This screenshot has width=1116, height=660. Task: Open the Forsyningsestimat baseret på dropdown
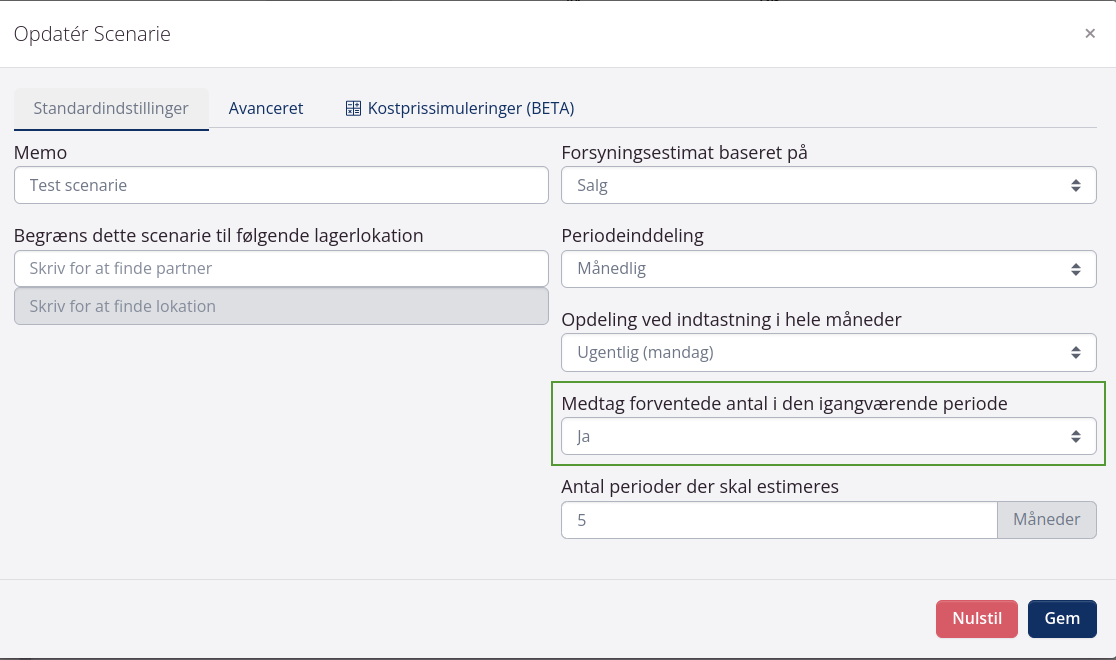coord(828,185)
